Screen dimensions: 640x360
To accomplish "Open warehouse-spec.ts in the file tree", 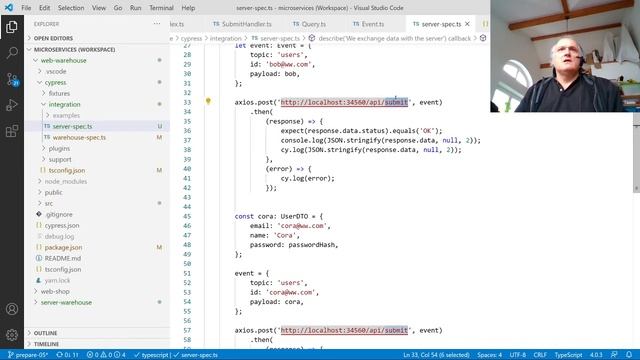I will tap(97, 138).
